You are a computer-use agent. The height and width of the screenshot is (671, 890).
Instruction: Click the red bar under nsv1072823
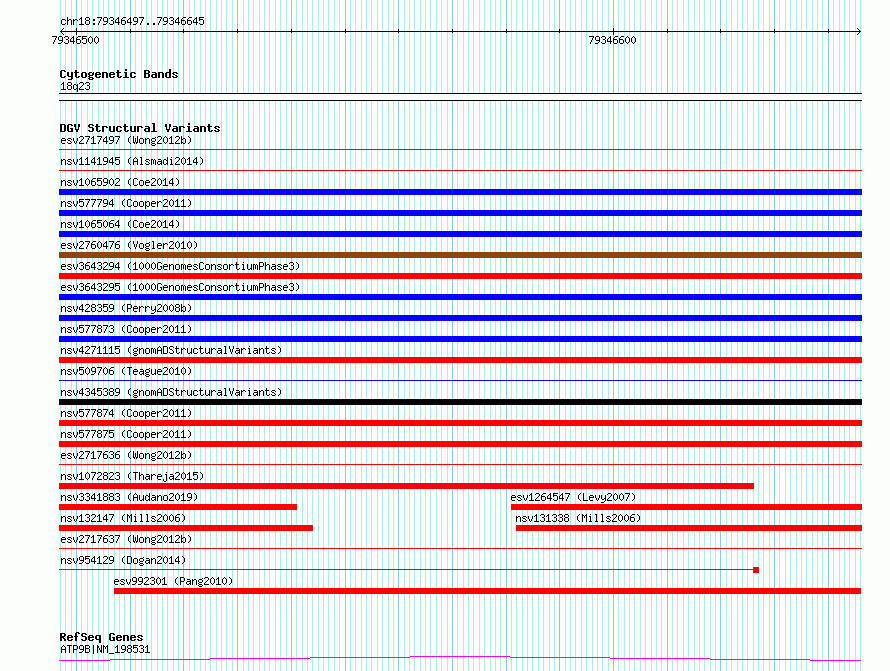[406, 486]
